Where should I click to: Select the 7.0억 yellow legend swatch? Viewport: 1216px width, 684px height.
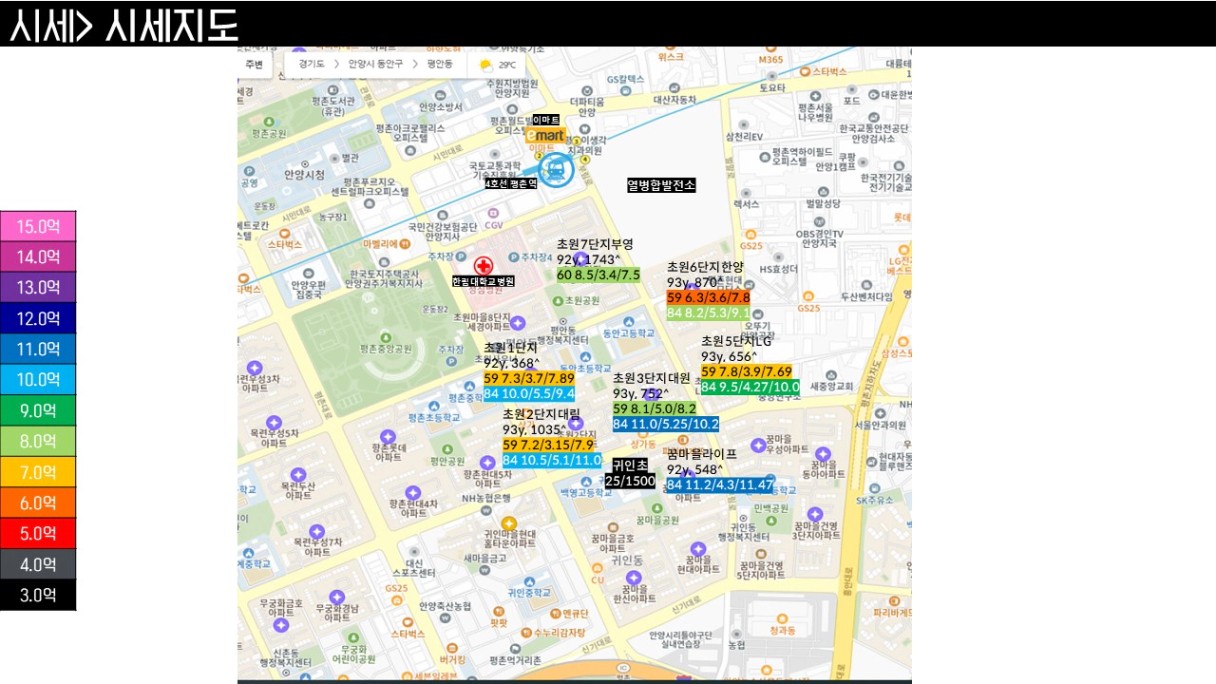(x=37, y=472)
